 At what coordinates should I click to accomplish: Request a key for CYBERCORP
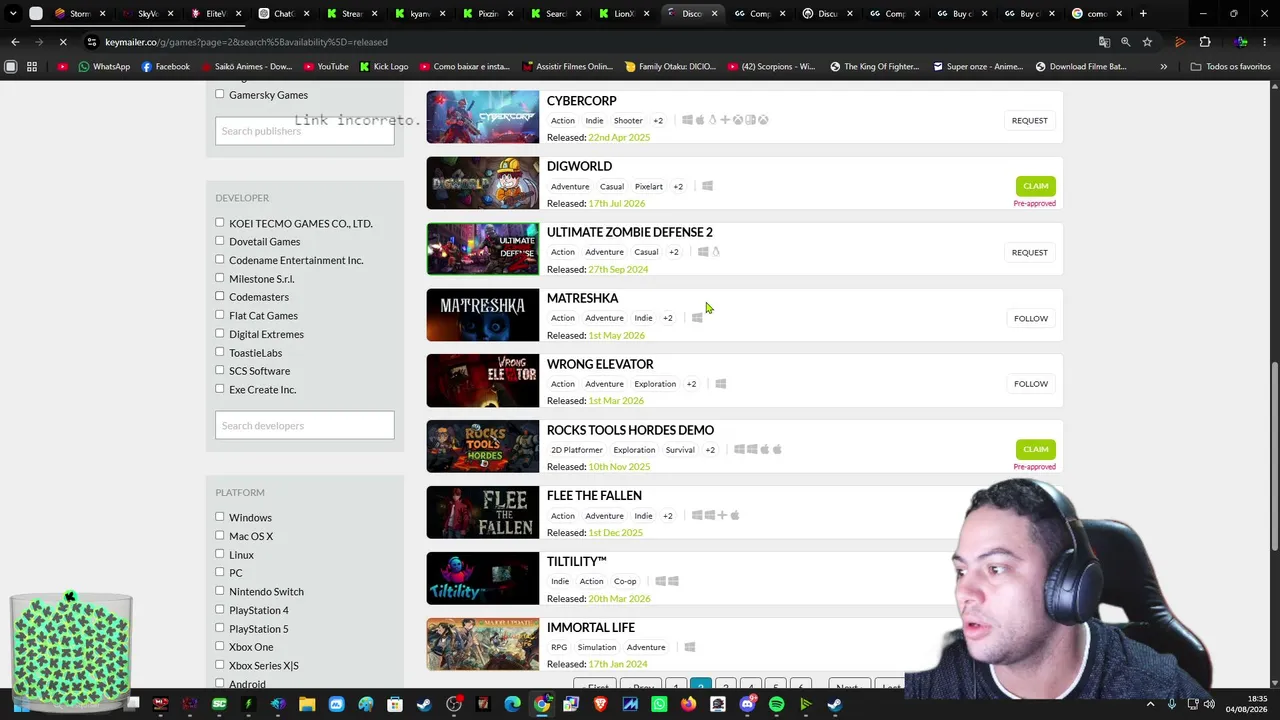(x=1029, y=120)
